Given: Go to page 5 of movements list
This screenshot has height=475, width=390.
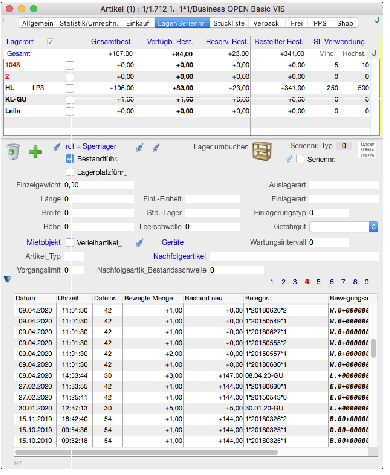Looking at the screenshot, I should click(x=319, y=282).
